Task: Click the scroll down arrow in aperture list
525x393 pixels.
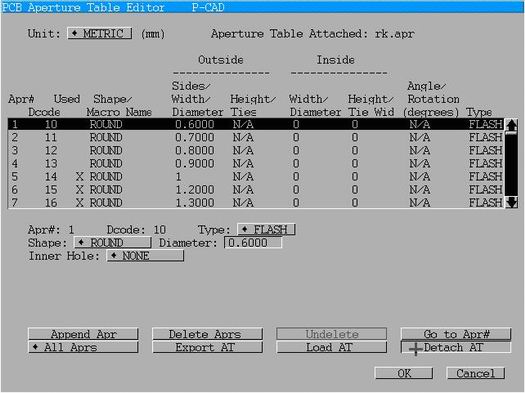Action: tap(511, 202)
